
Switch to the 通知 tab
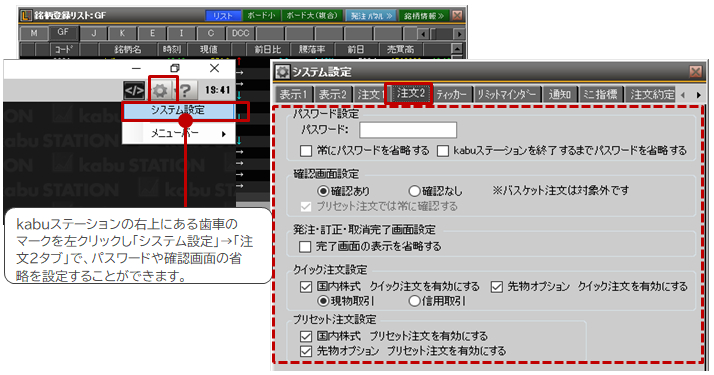click(x=560, y=94)
